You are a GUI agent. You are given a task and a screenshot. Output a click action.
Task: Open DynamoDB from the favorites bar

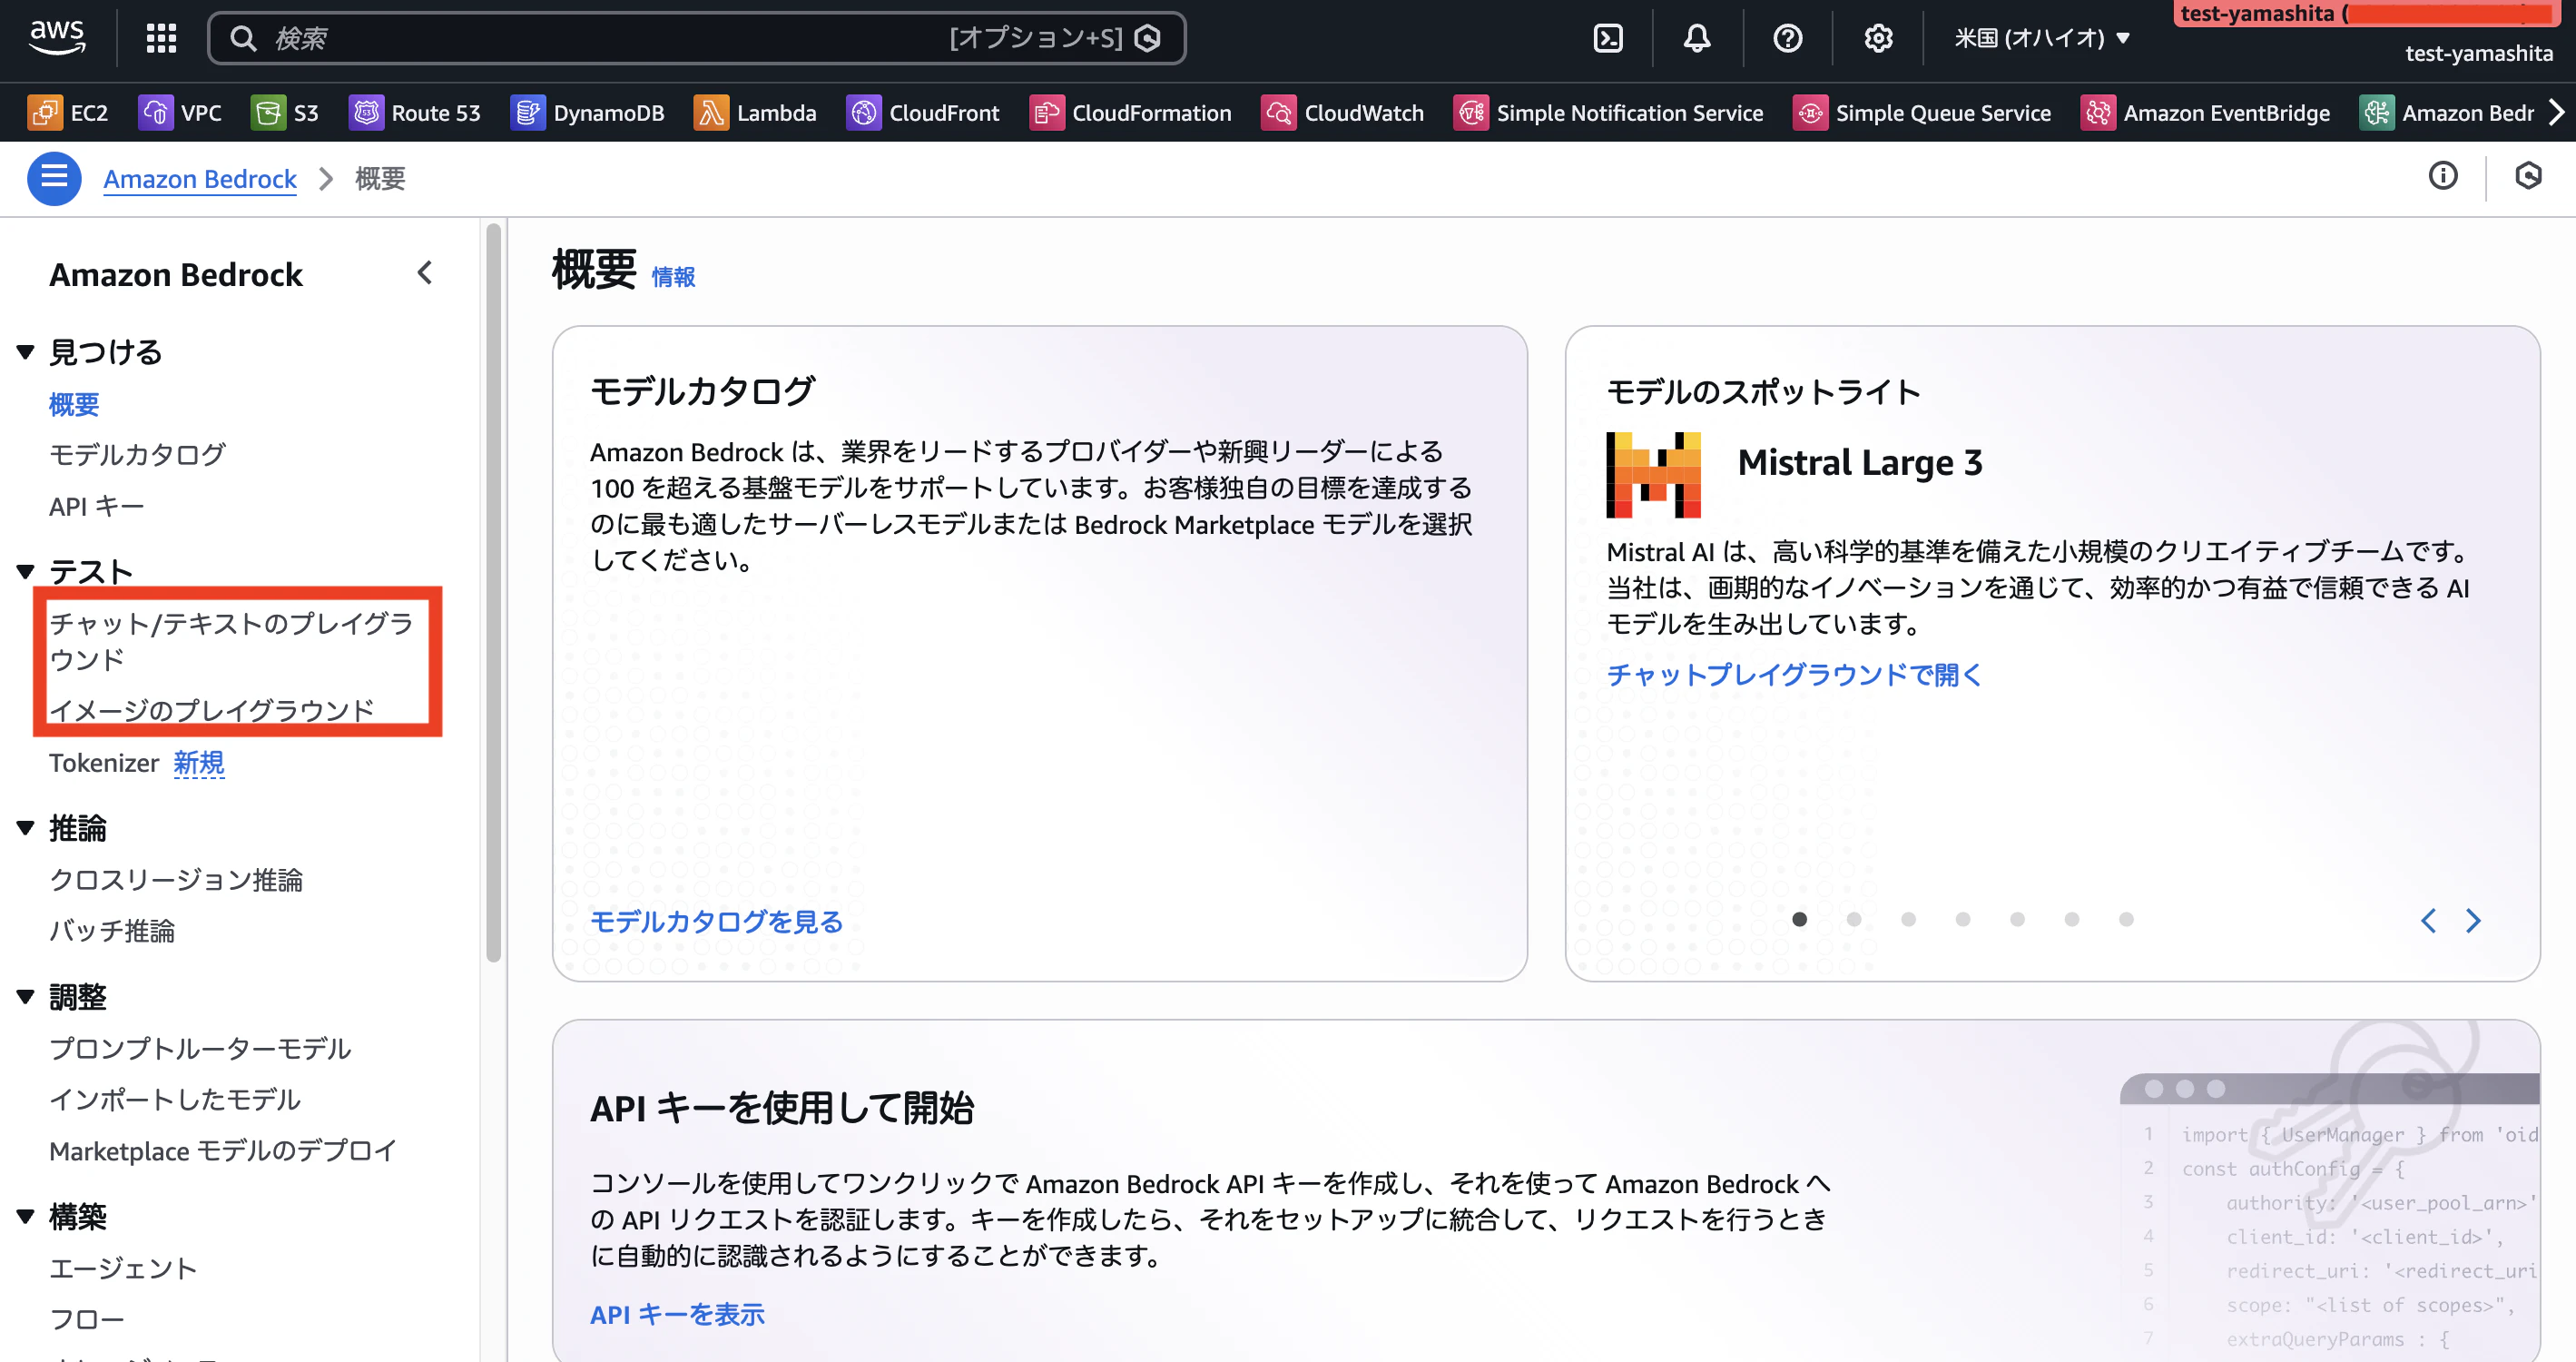click(x=588, y=112)
